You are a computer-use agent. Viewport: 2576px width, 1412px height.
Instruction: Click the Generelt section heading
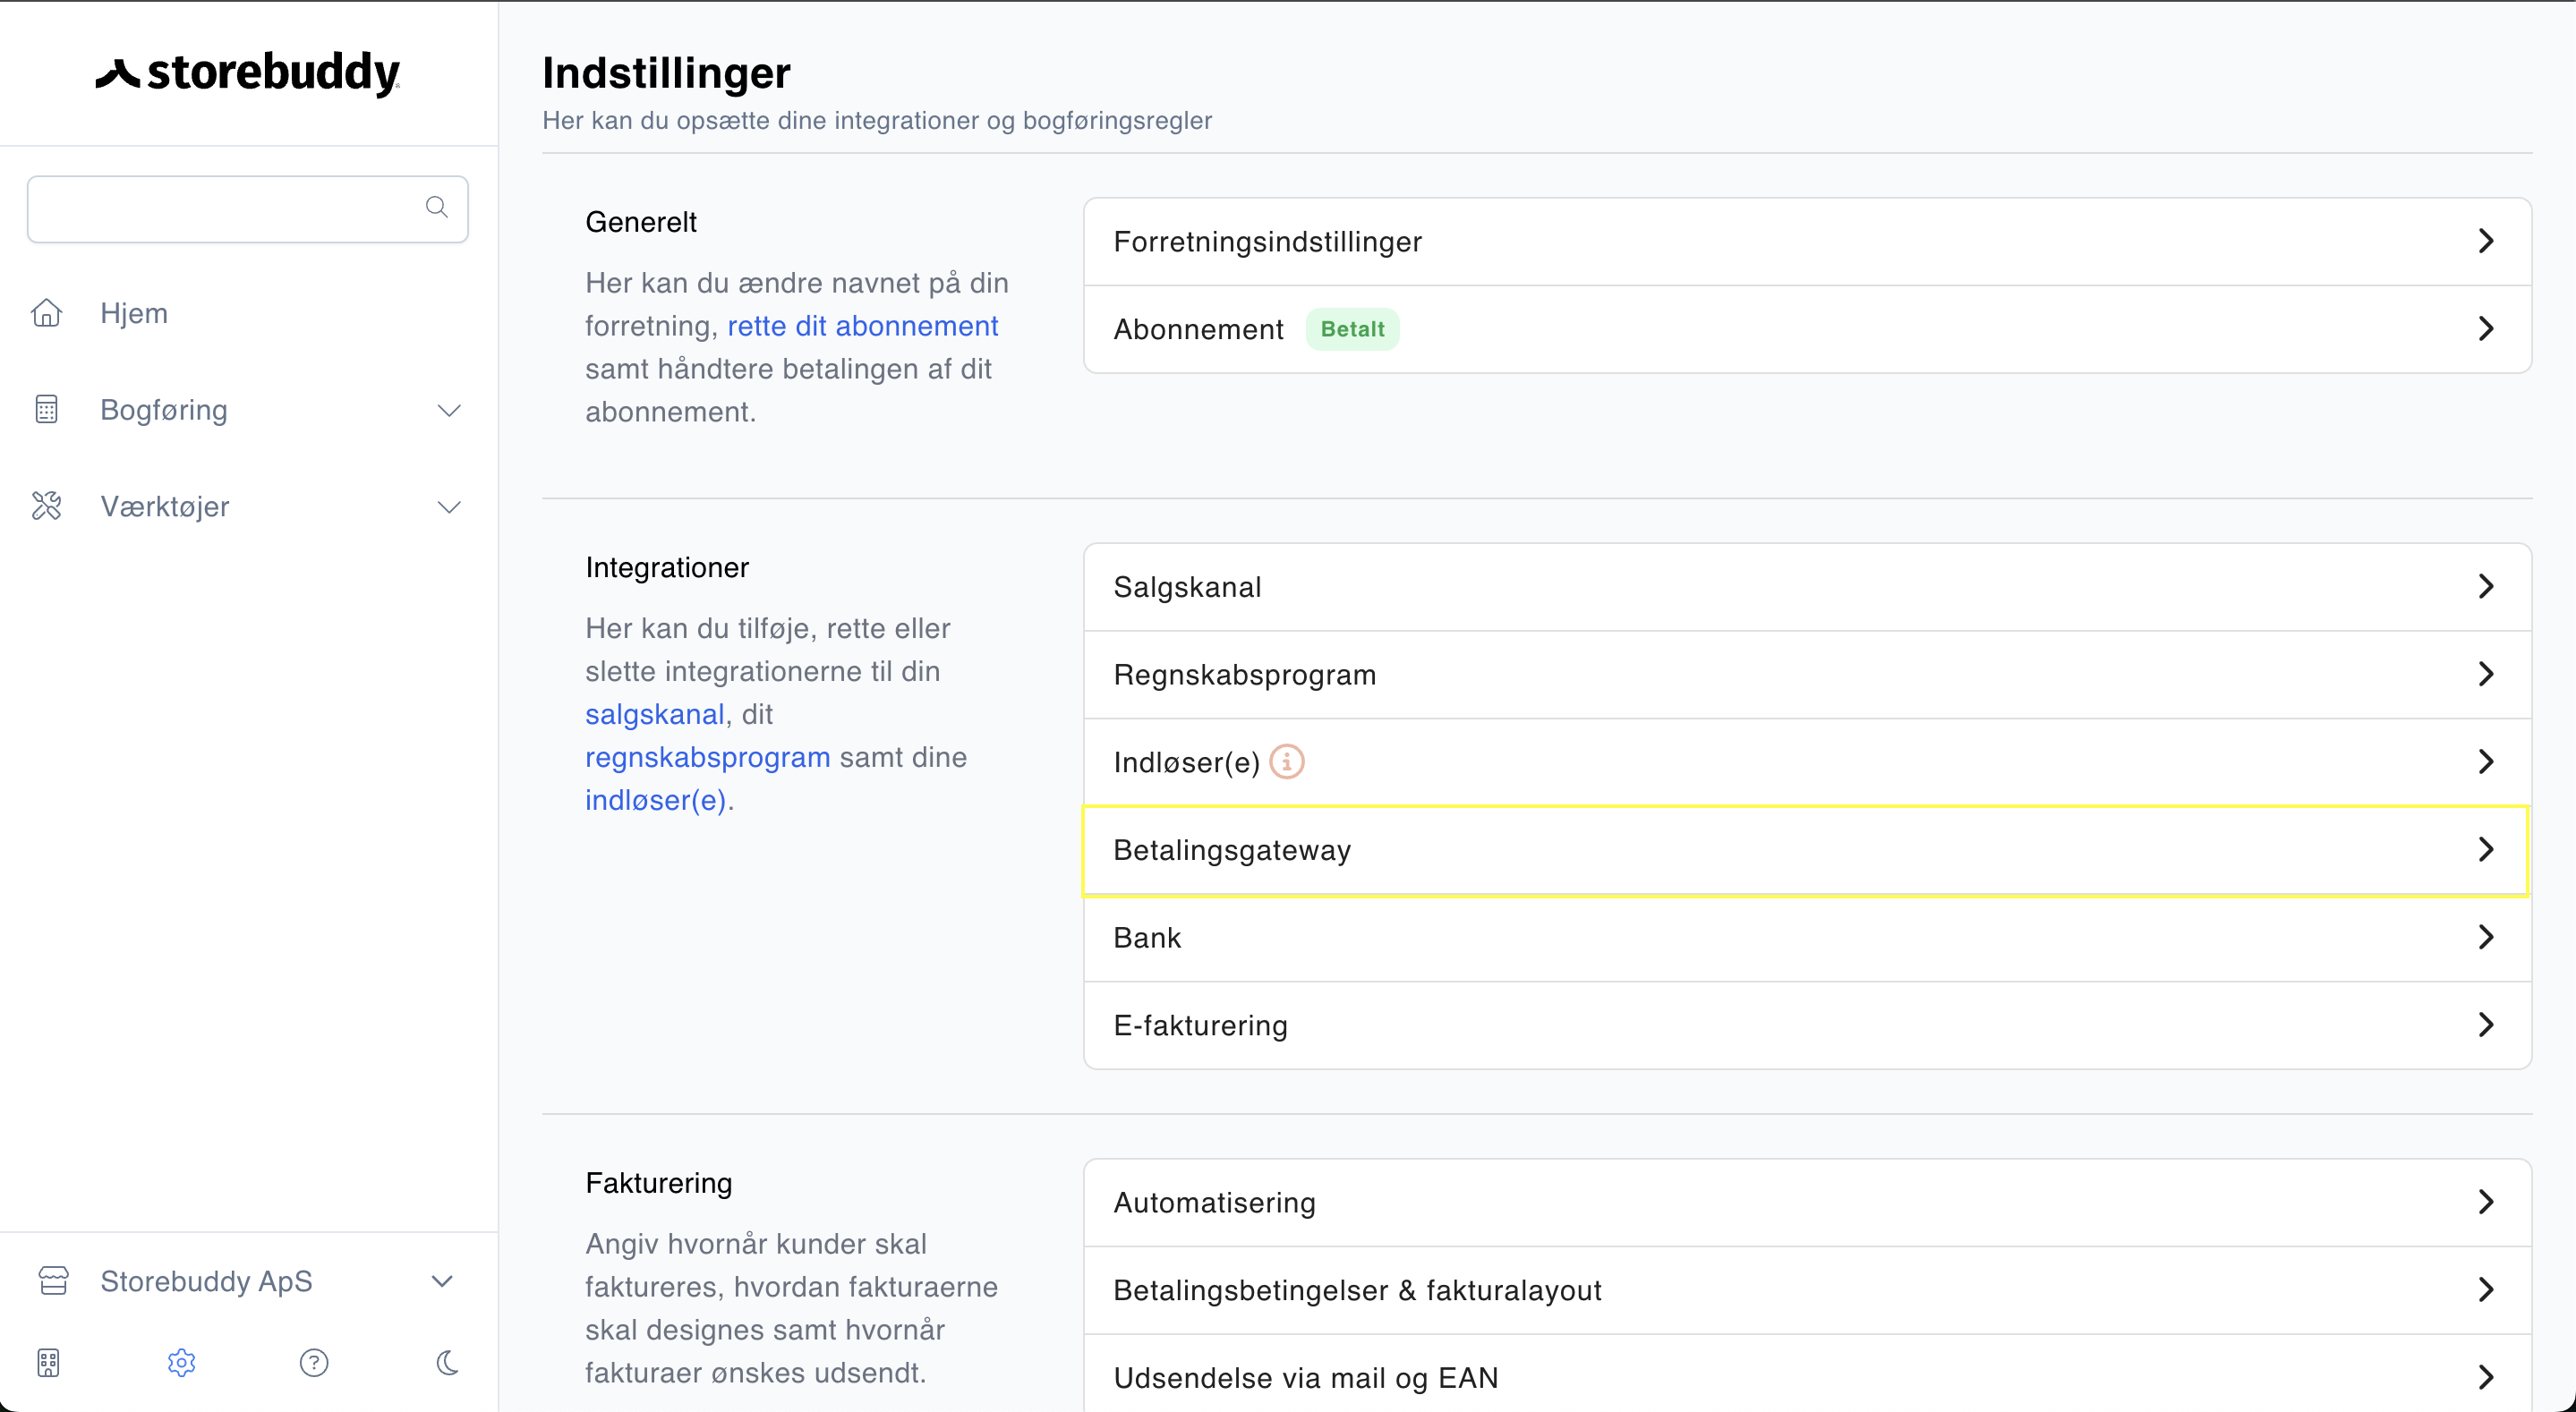point(641,222)
